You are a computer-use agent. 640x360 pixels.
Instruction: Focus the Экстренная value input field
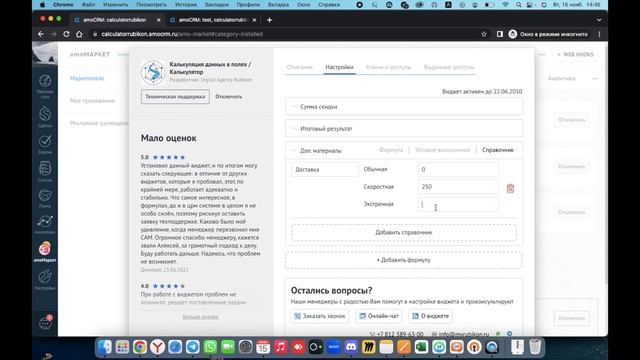point(458,204)
